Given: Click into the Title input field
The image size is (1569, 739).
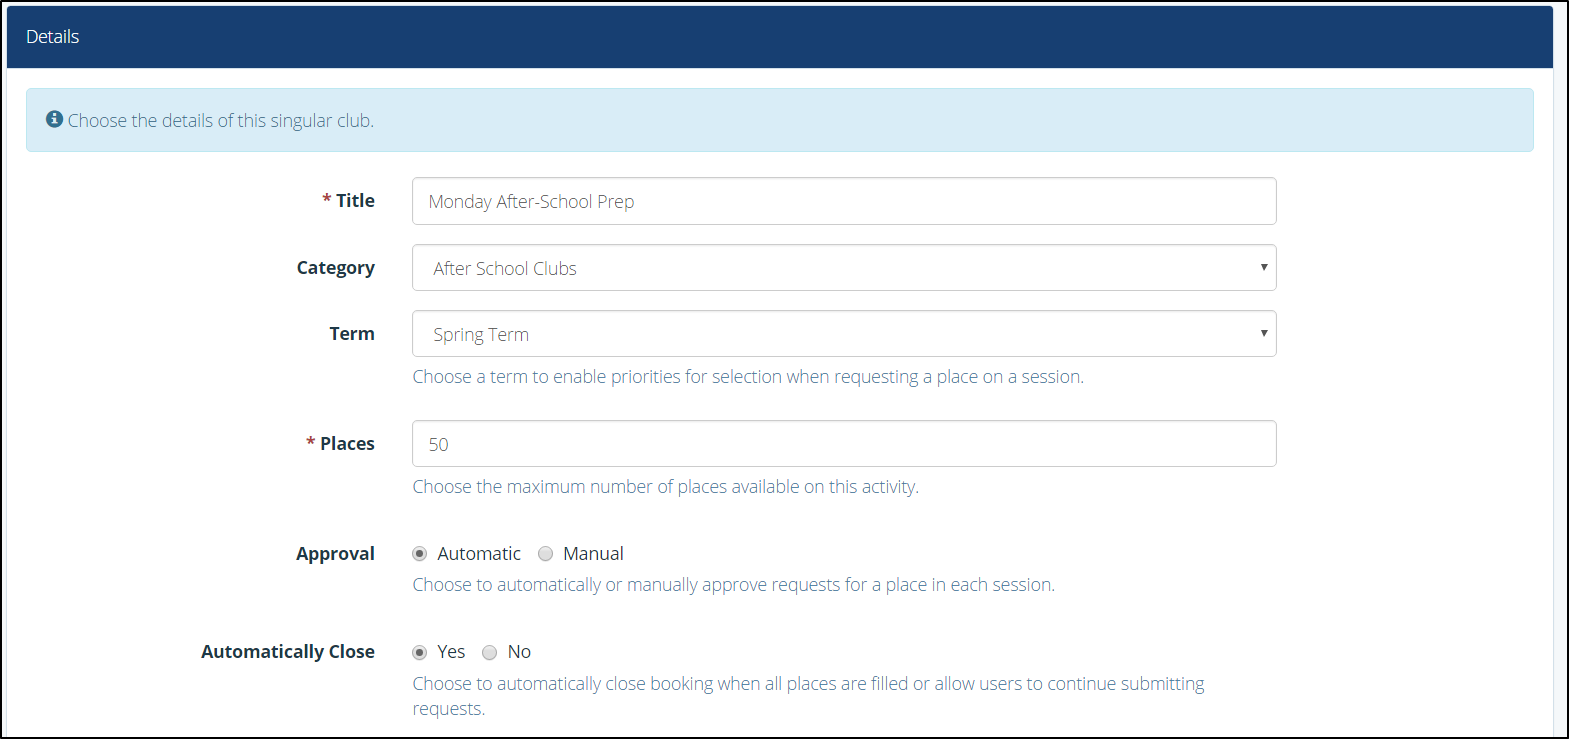Looking at the screenshot, I should pyautogui.click(x=844, y=201).
